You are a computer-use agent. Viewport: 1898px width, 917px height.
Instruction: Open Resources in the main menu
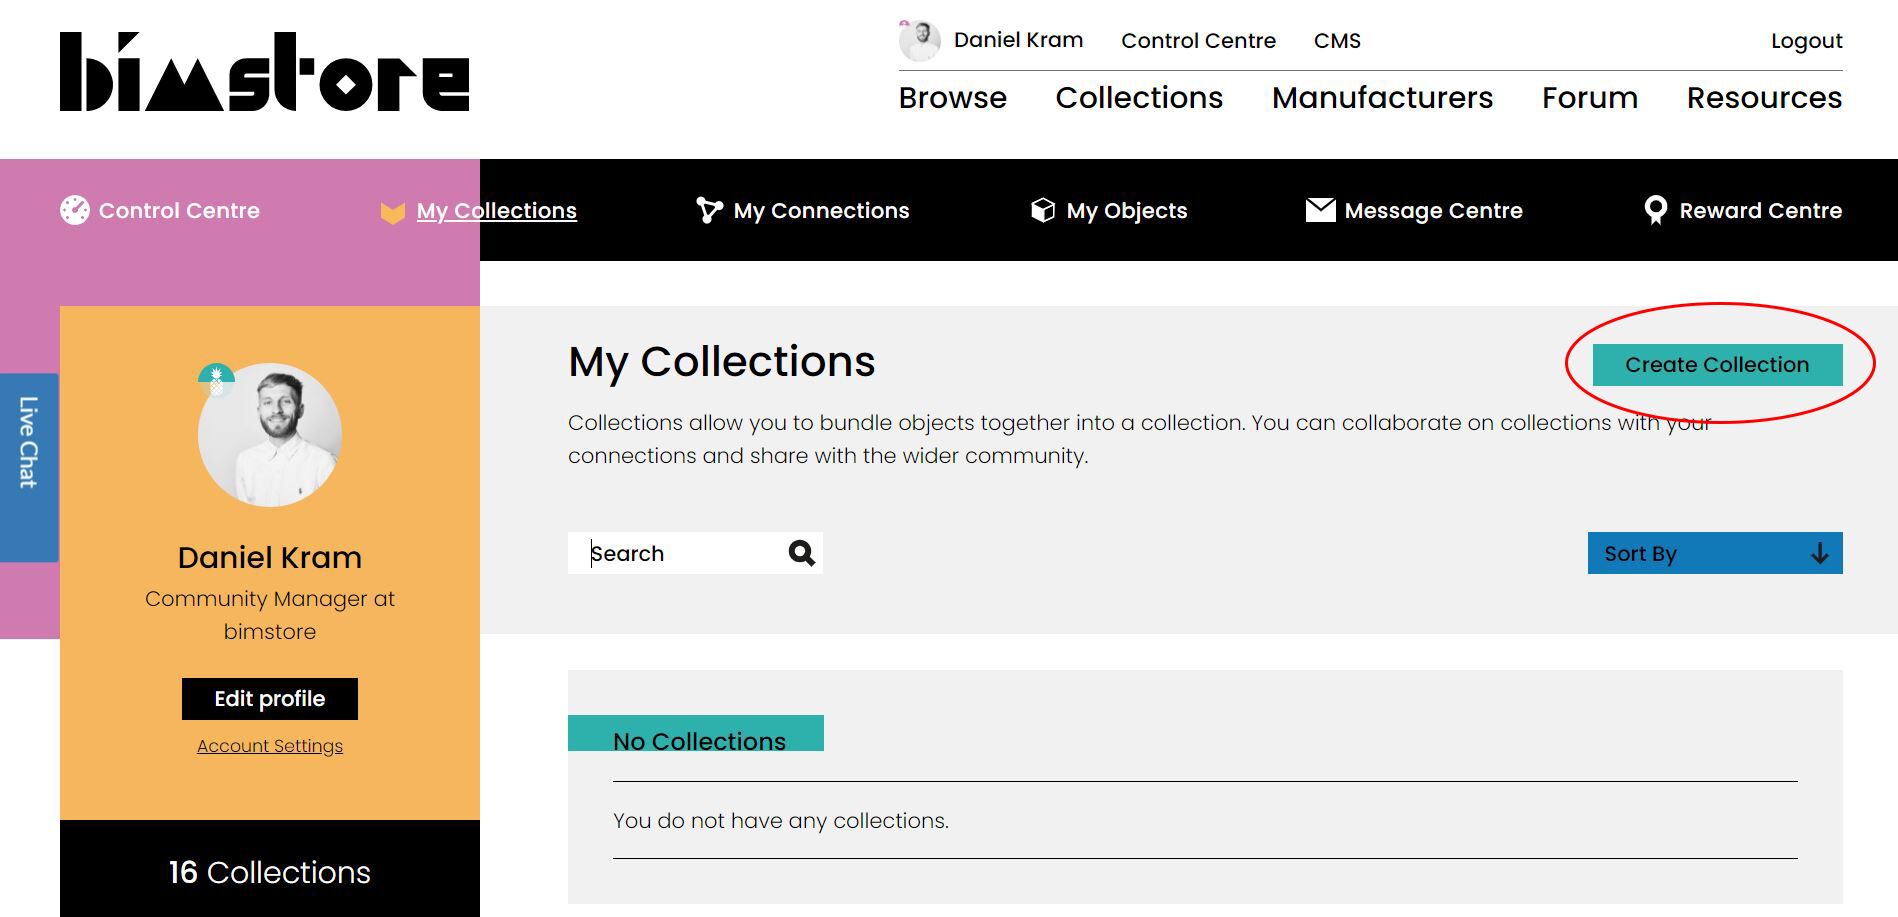coord(1764,98)
